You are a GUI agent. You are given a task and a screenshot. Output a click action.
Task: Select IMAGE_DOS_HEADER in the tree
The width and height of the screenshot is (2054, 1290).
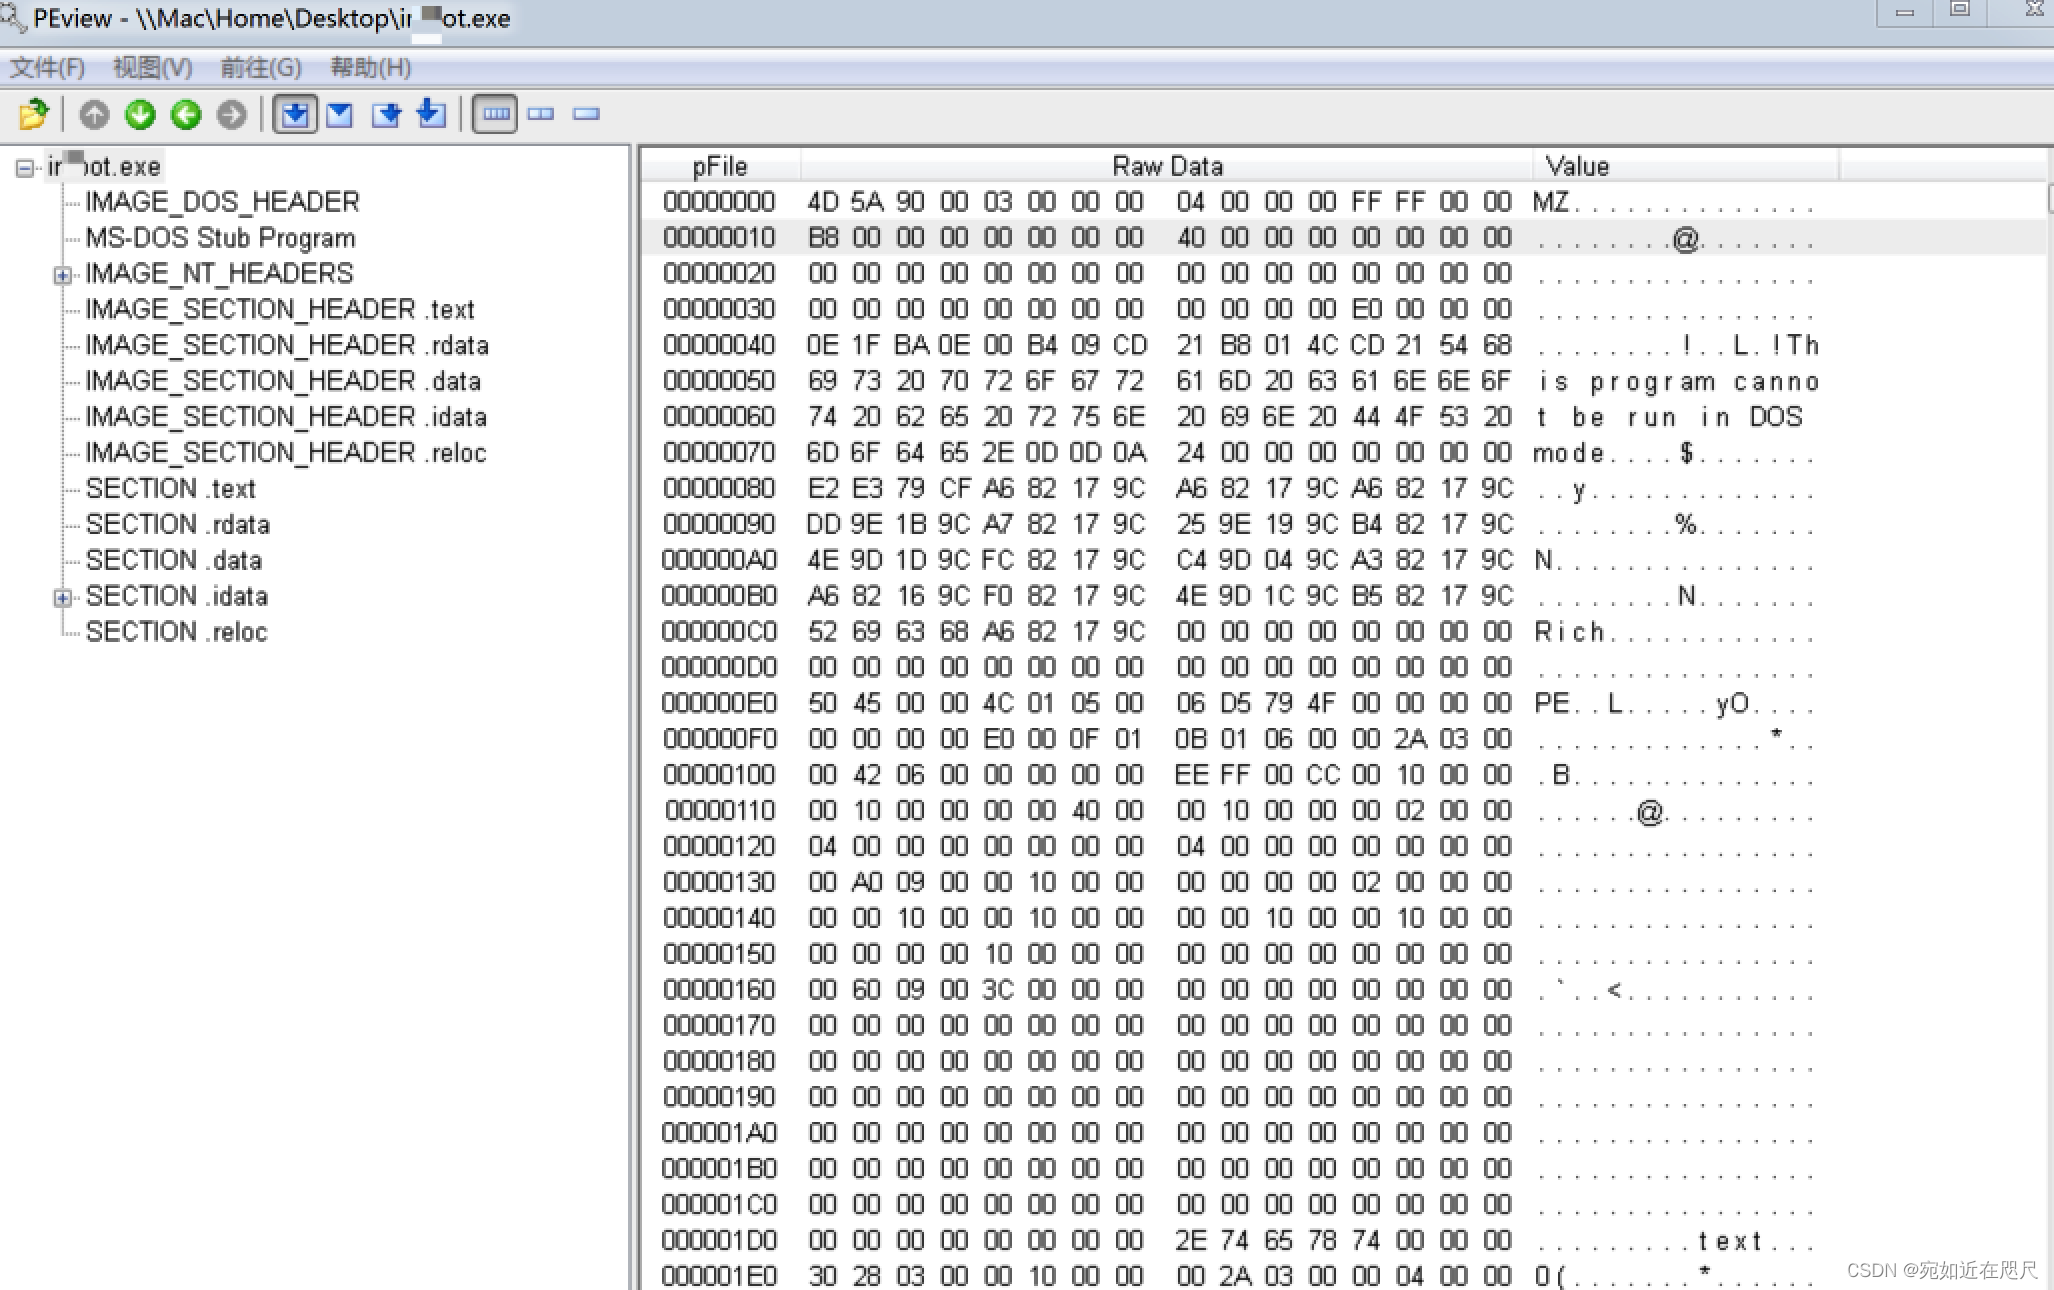pos(222,202)
